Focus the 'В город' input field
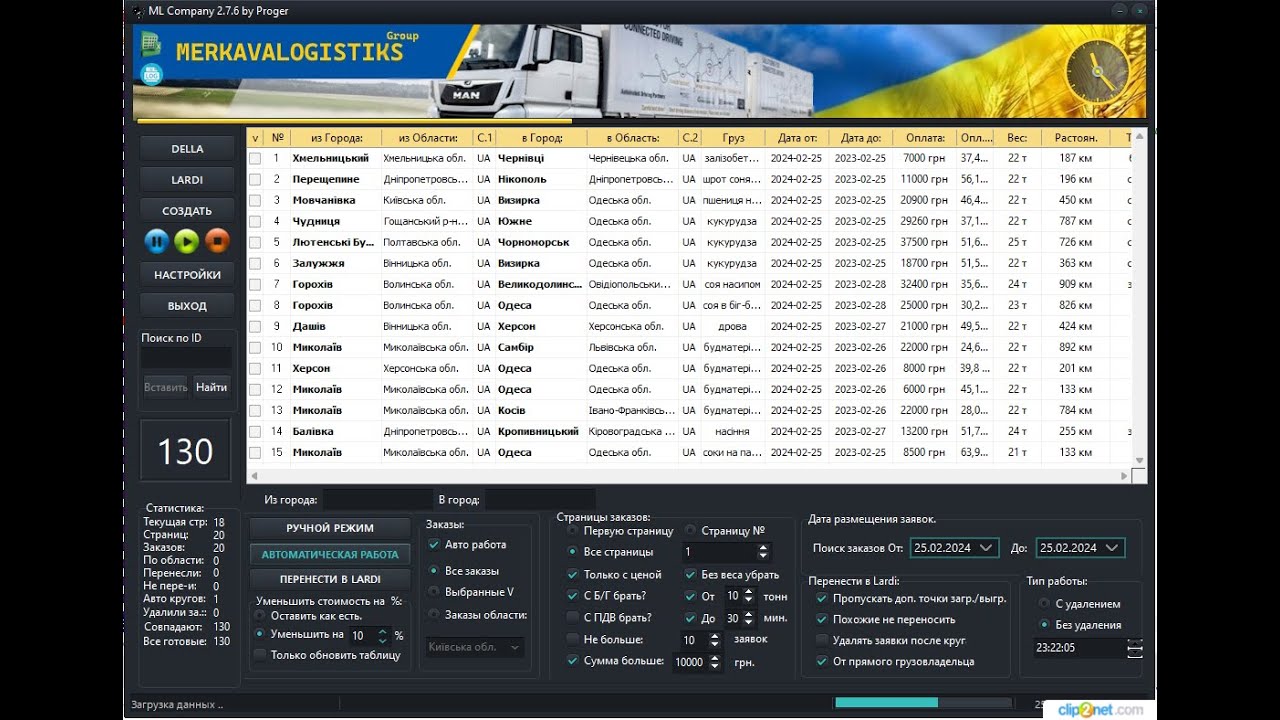The height and width of the screenshot is (720, 1280). (x=539, y=499)
